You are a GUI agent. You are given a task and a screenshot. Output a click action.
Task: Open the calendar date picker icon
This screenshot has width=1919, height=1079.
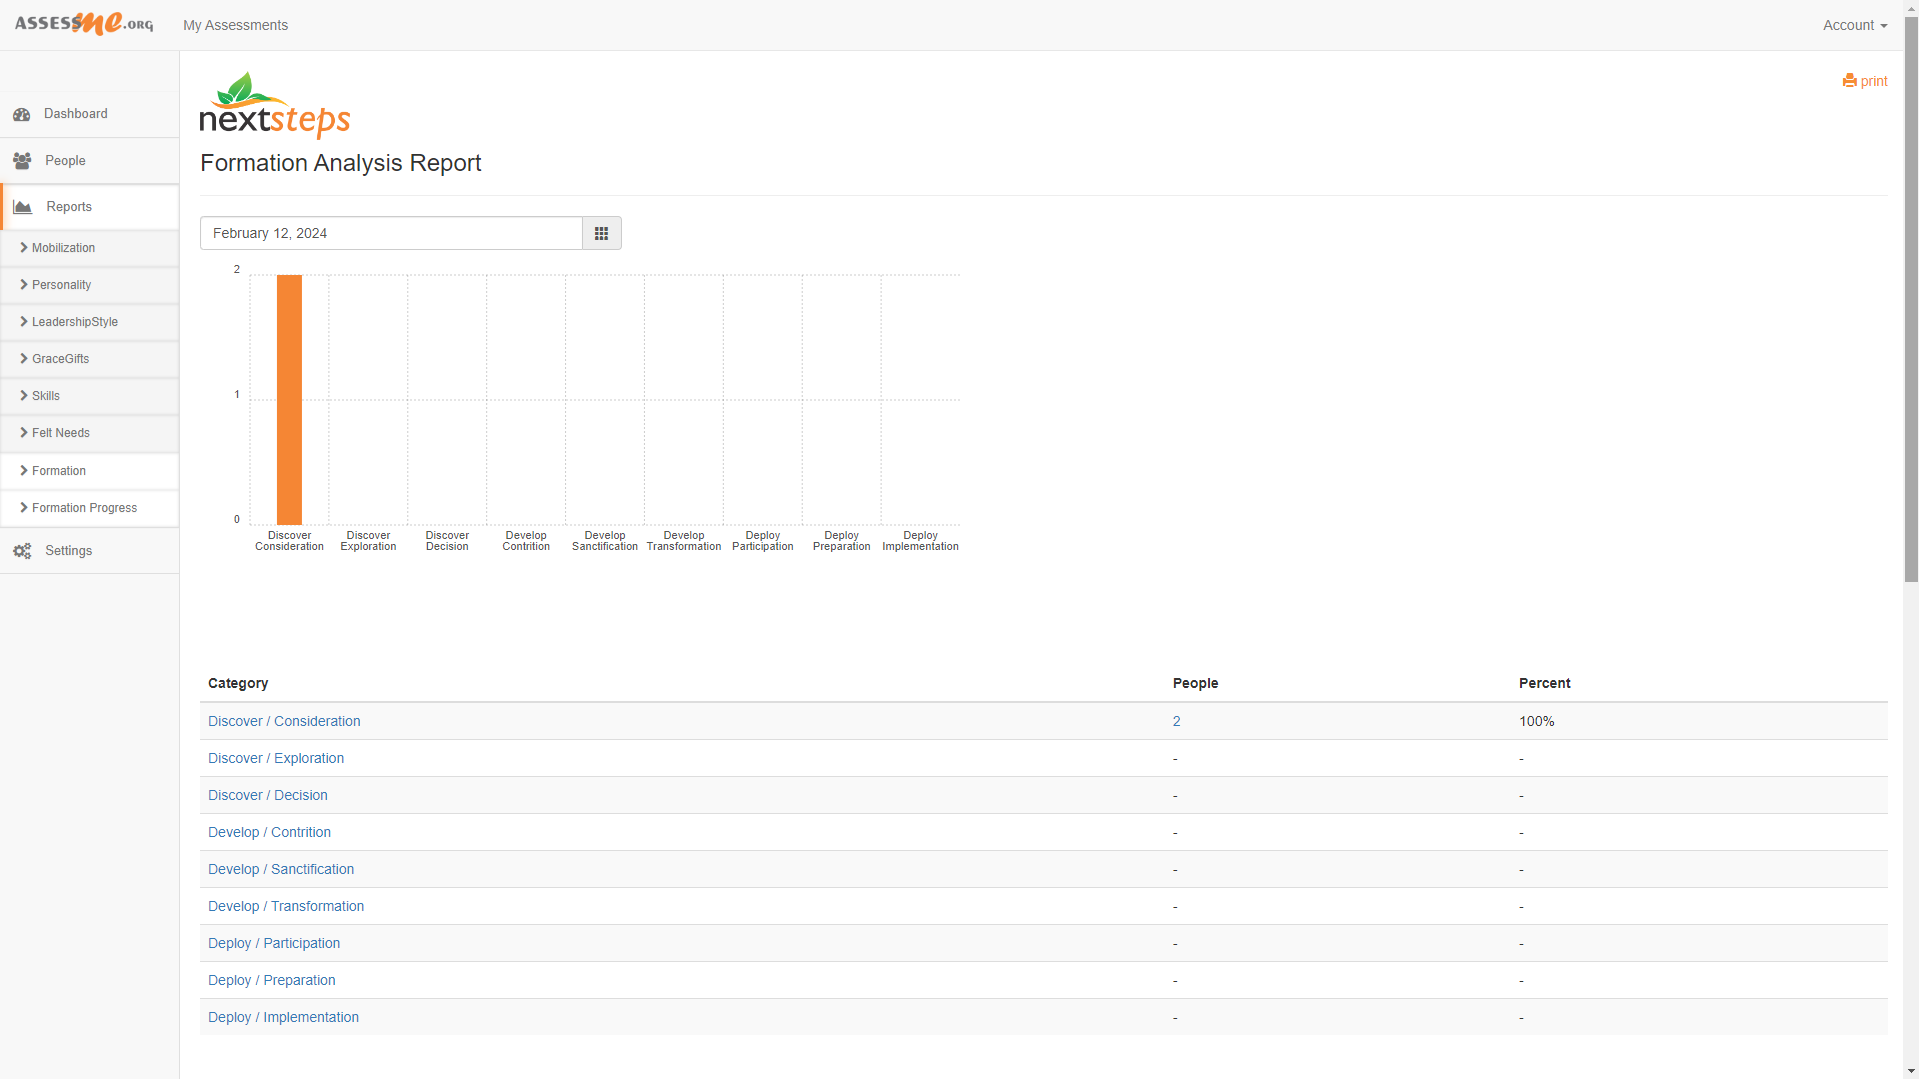601,233
